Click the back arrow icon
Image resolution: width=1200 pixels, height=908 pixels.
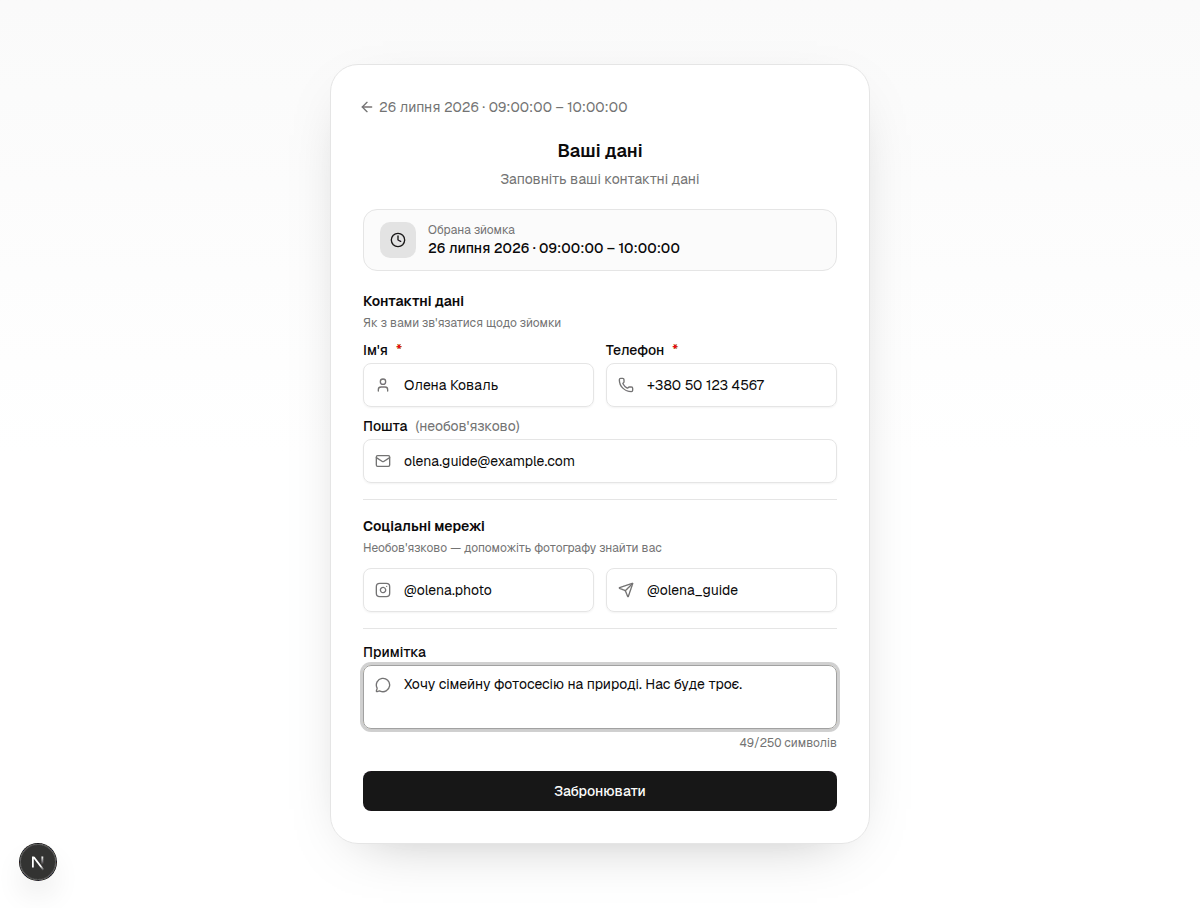coord(367,107)
